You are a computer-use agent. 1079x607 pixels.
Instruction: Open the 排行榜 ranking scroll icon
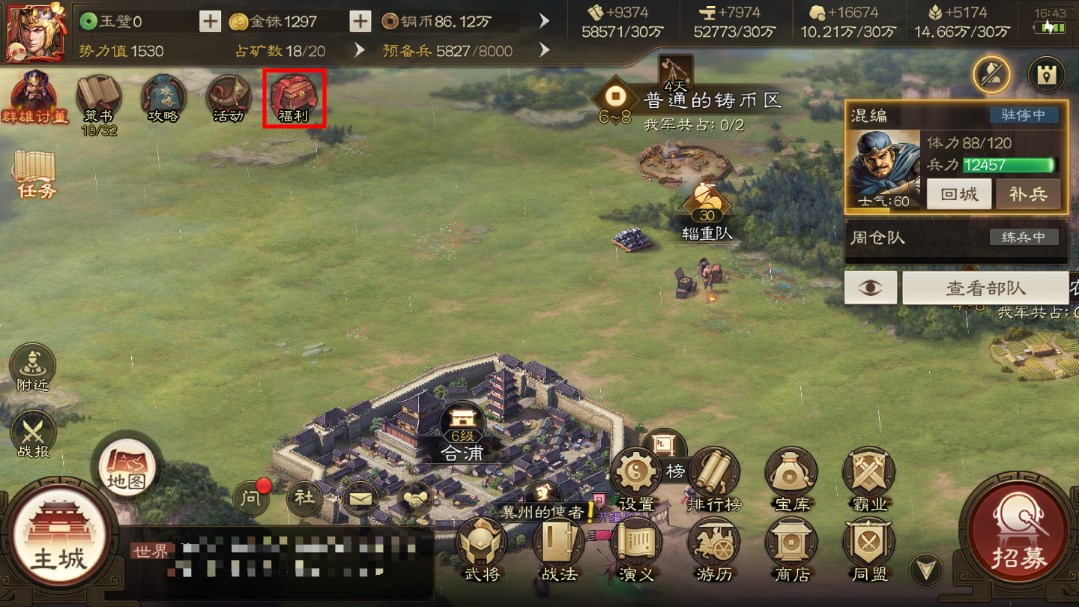[x=714, y=480]
